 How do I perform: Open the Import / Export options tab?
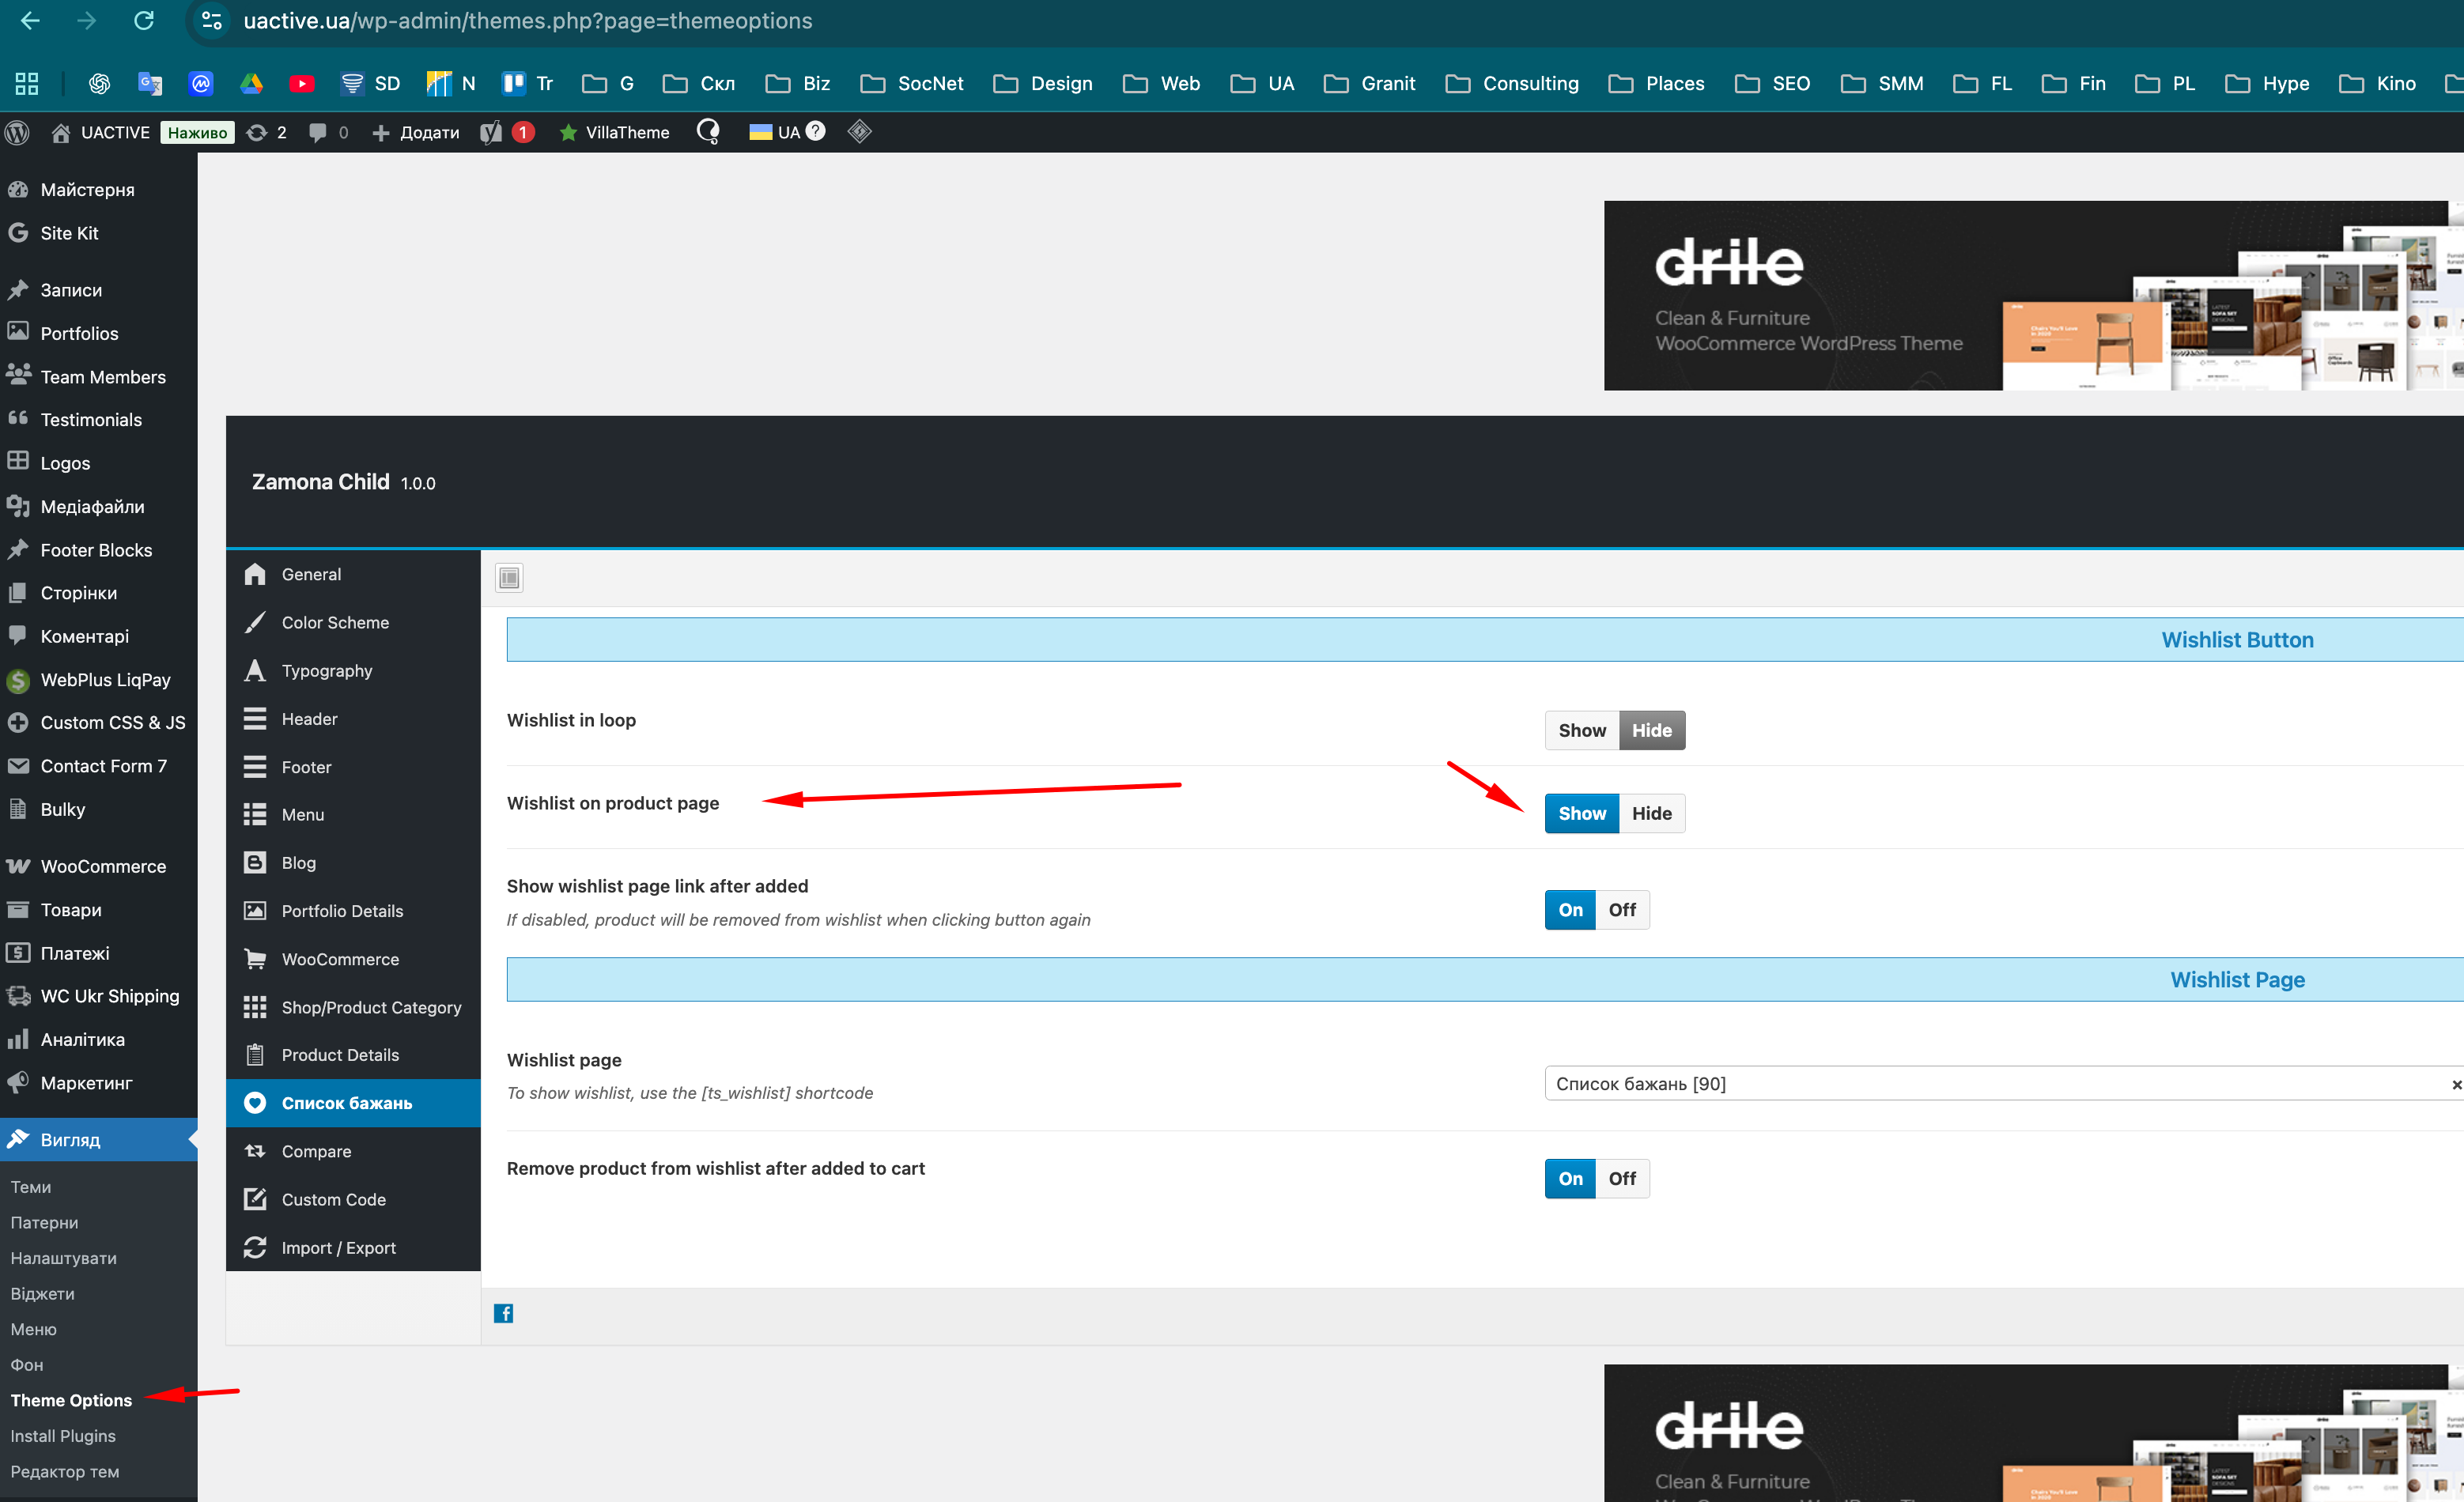point(338,1247)
